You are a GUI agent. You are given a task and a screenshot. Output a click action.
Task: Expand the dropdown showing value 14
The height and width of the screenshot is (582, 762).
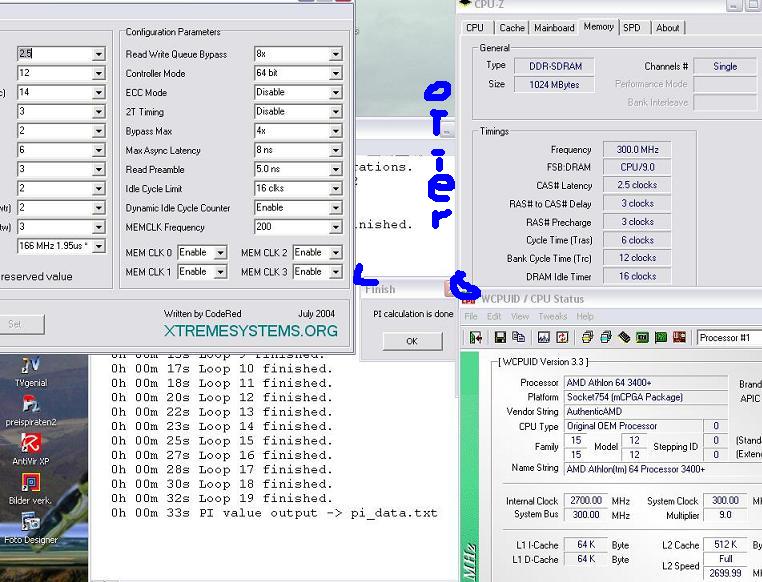click(x=99, y=92)
